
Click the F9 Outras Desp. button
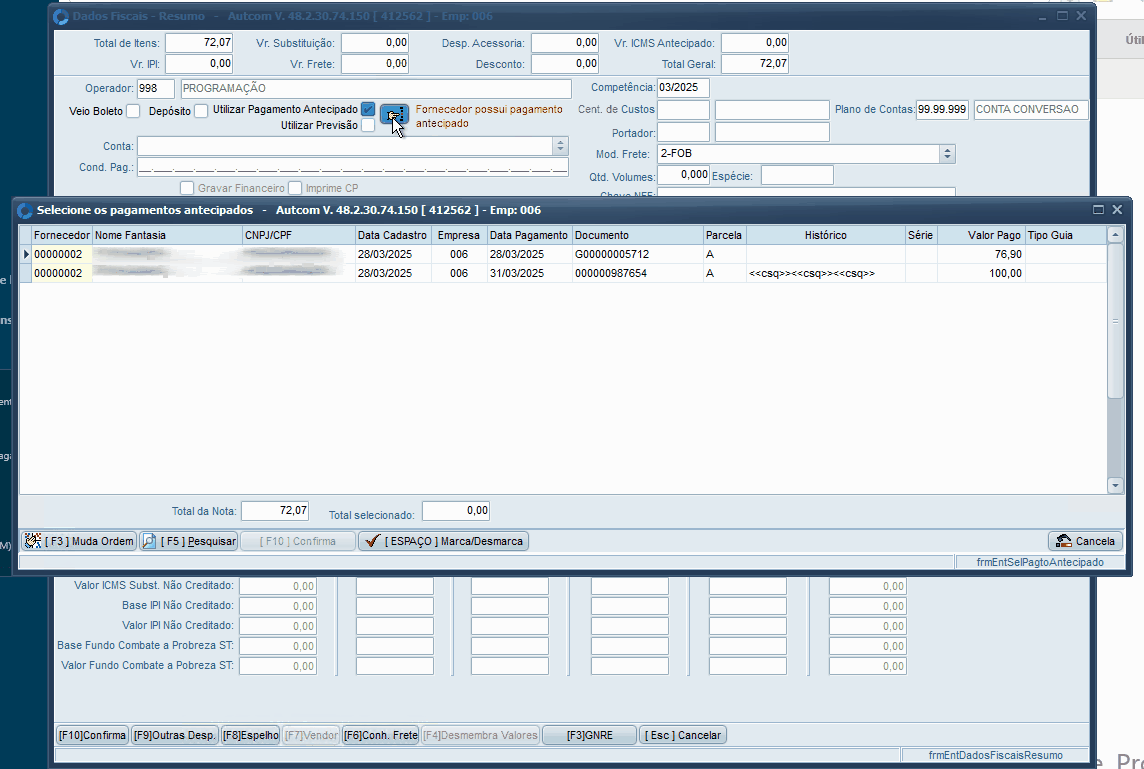click(174, 735)
